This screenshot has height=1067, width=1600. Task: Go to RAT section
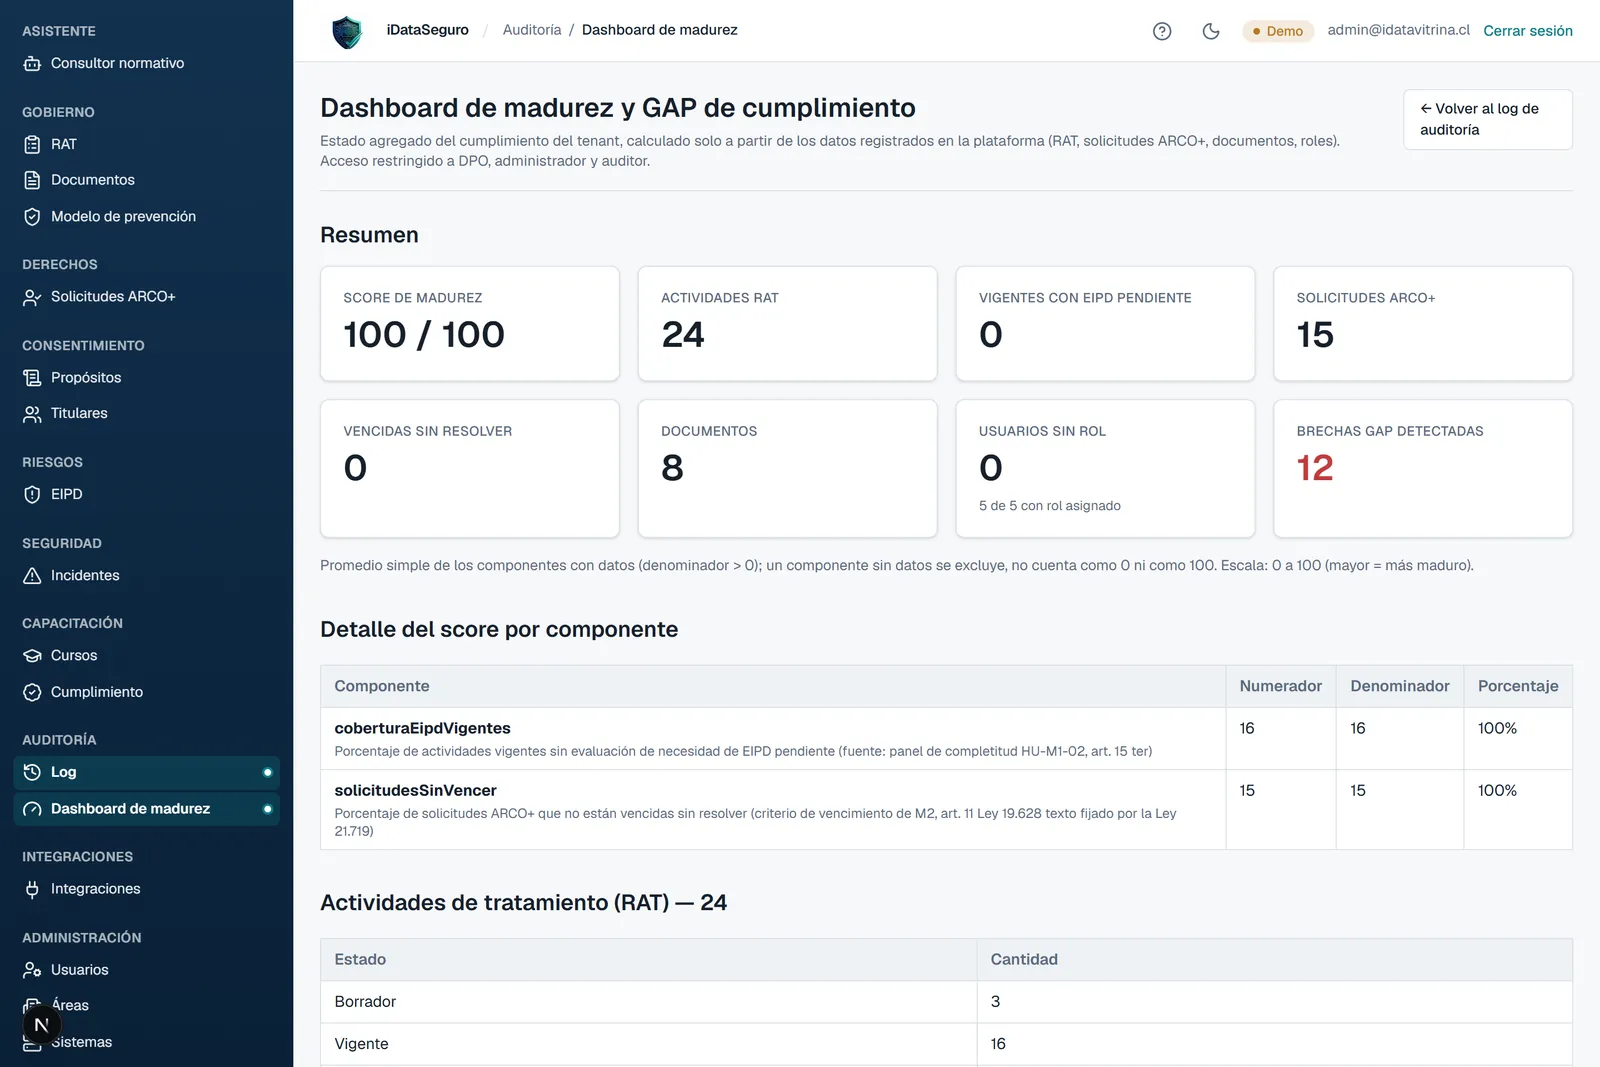[x=146, y=144]
